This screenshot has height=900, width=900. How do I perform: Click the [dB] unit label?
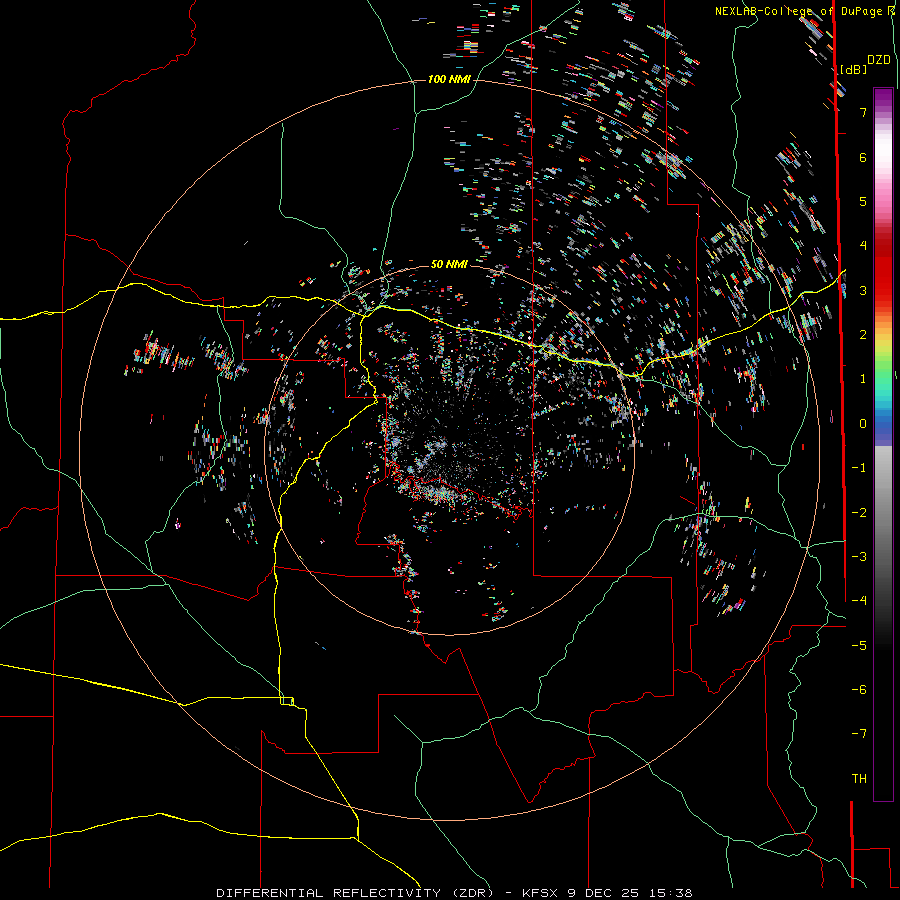click(853, 70)
